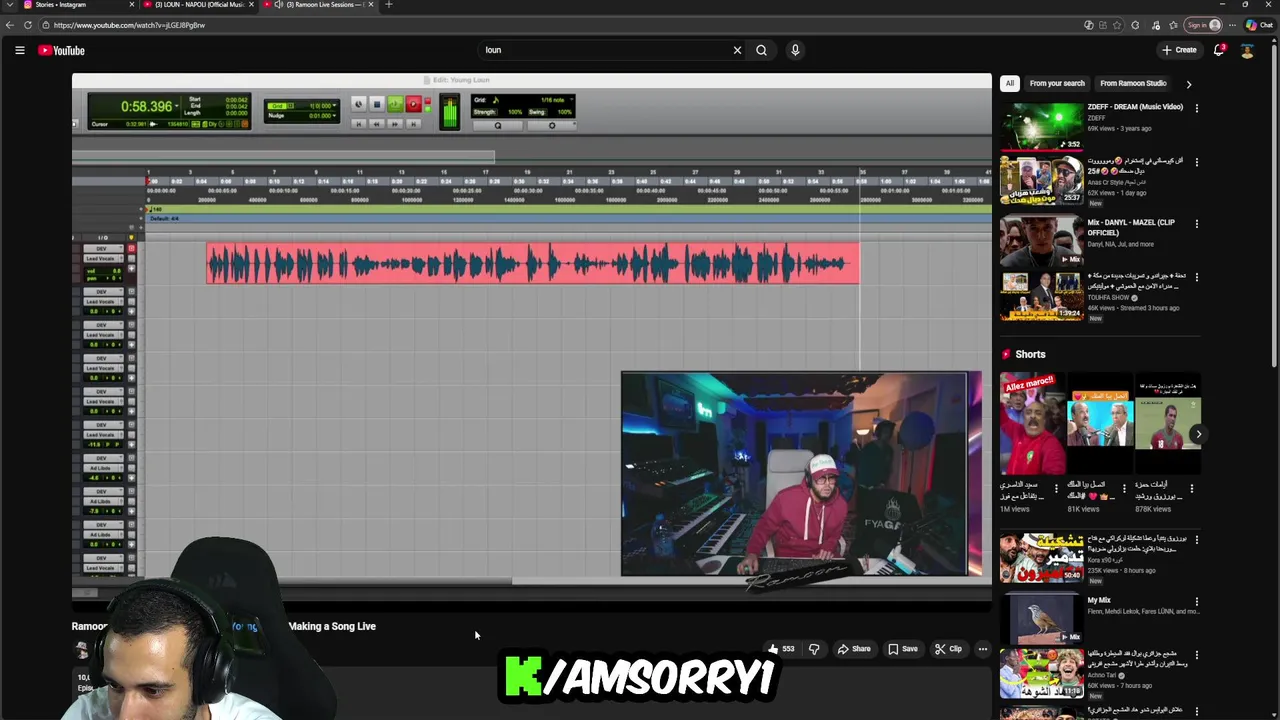Select the 'All' filter chip

pyautogui.click(x=1010, y=84)
